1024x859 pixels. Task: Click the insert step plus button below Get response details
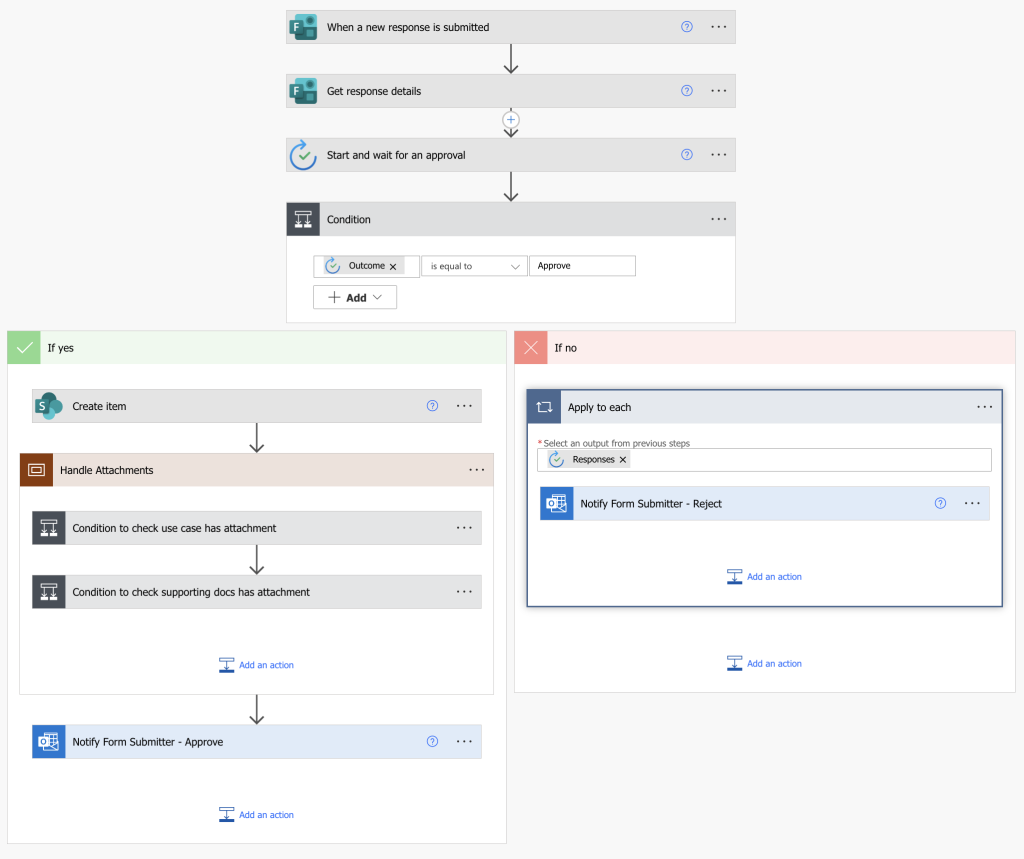pos(511,120)
